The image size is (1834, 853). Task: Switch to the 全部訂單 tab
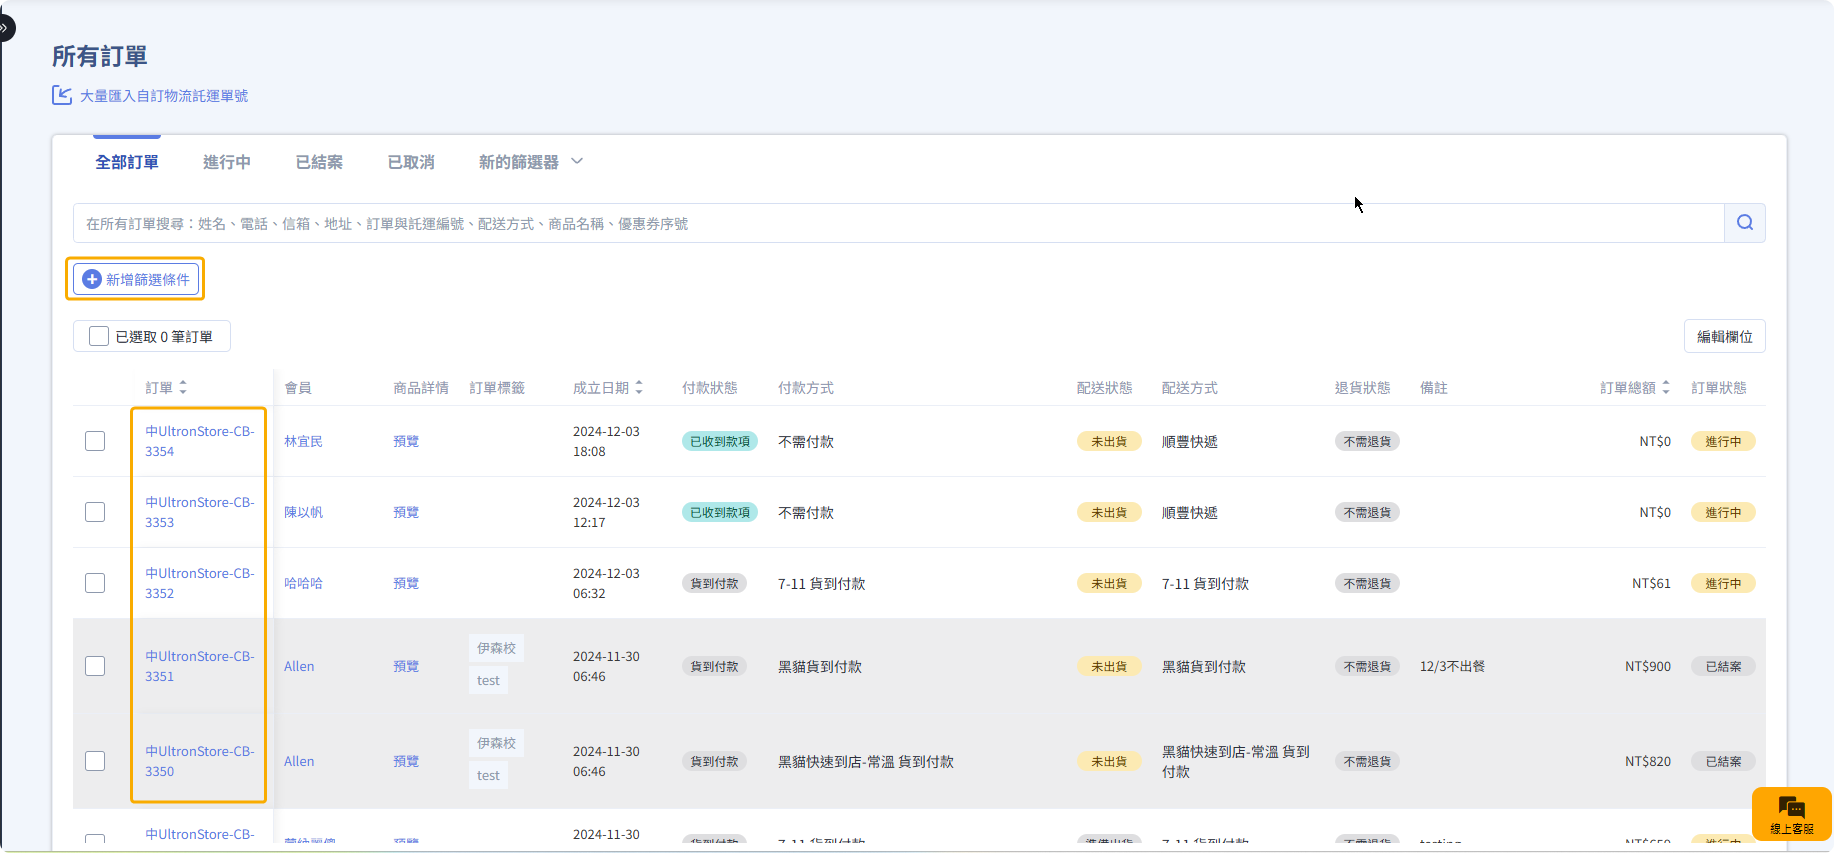[127, 162]
